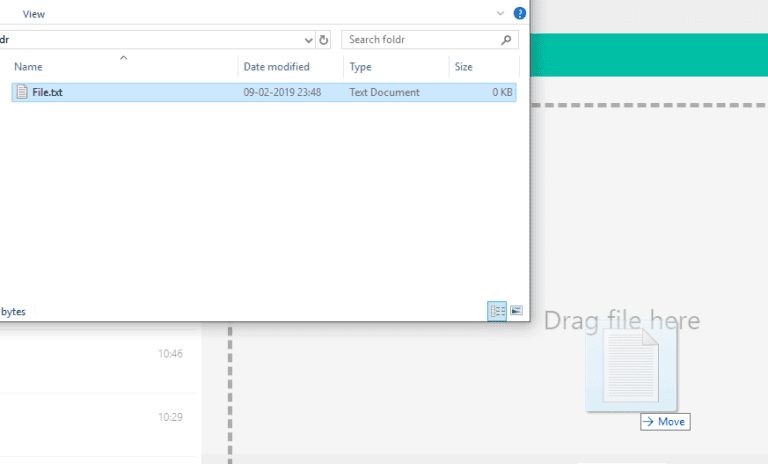Click the Refresh icon beside address bar
Image resolution: width=768 pixels, height=464 pixels.
pyautogui.click(x=323, y=40)
